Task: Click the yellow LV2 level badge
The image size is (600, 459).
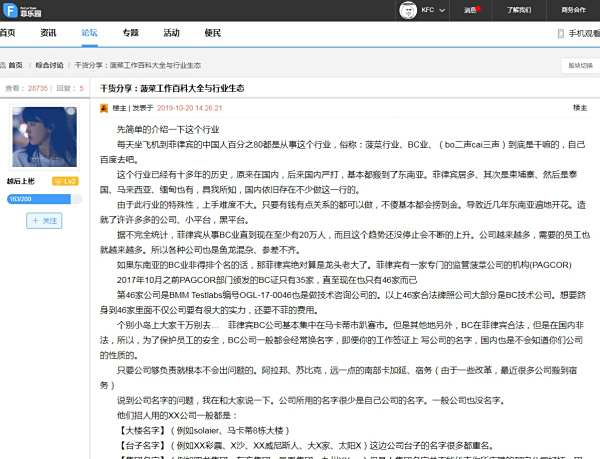Action: pyautogui.click(x=65, y=181)
